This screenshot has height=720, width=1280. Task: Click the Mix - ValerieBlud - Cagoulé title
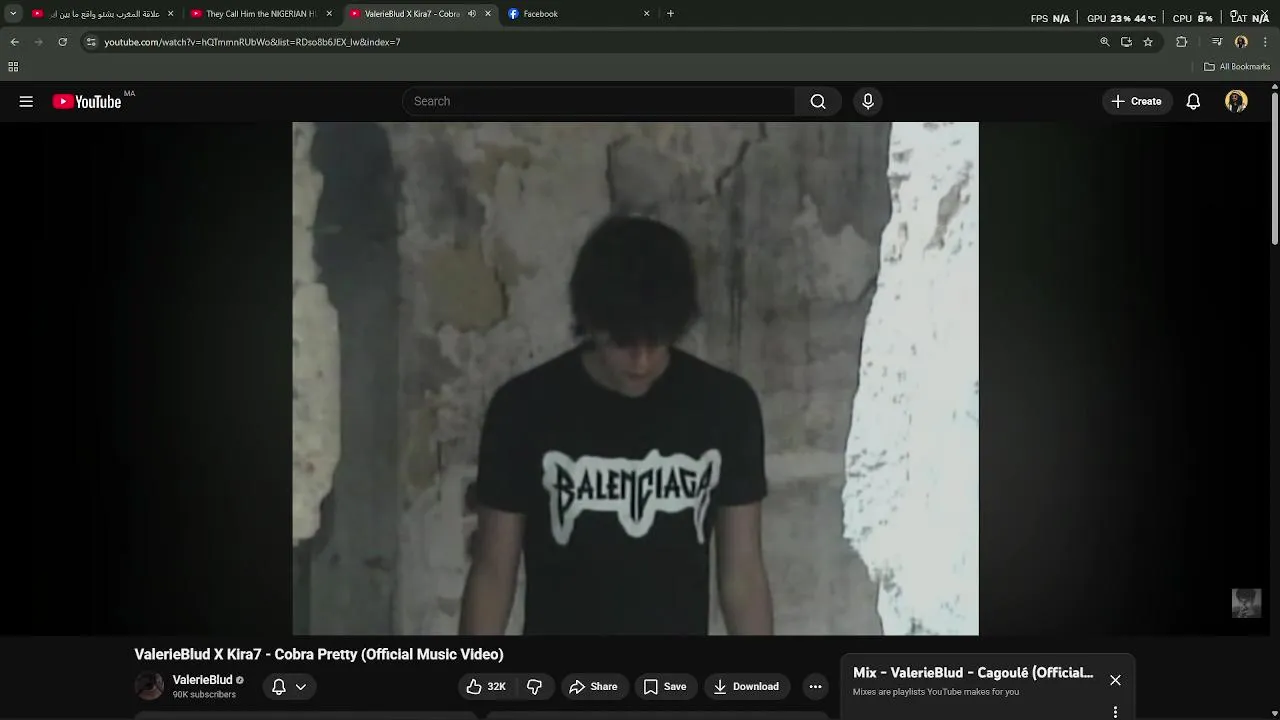click(x=973, y=673)
